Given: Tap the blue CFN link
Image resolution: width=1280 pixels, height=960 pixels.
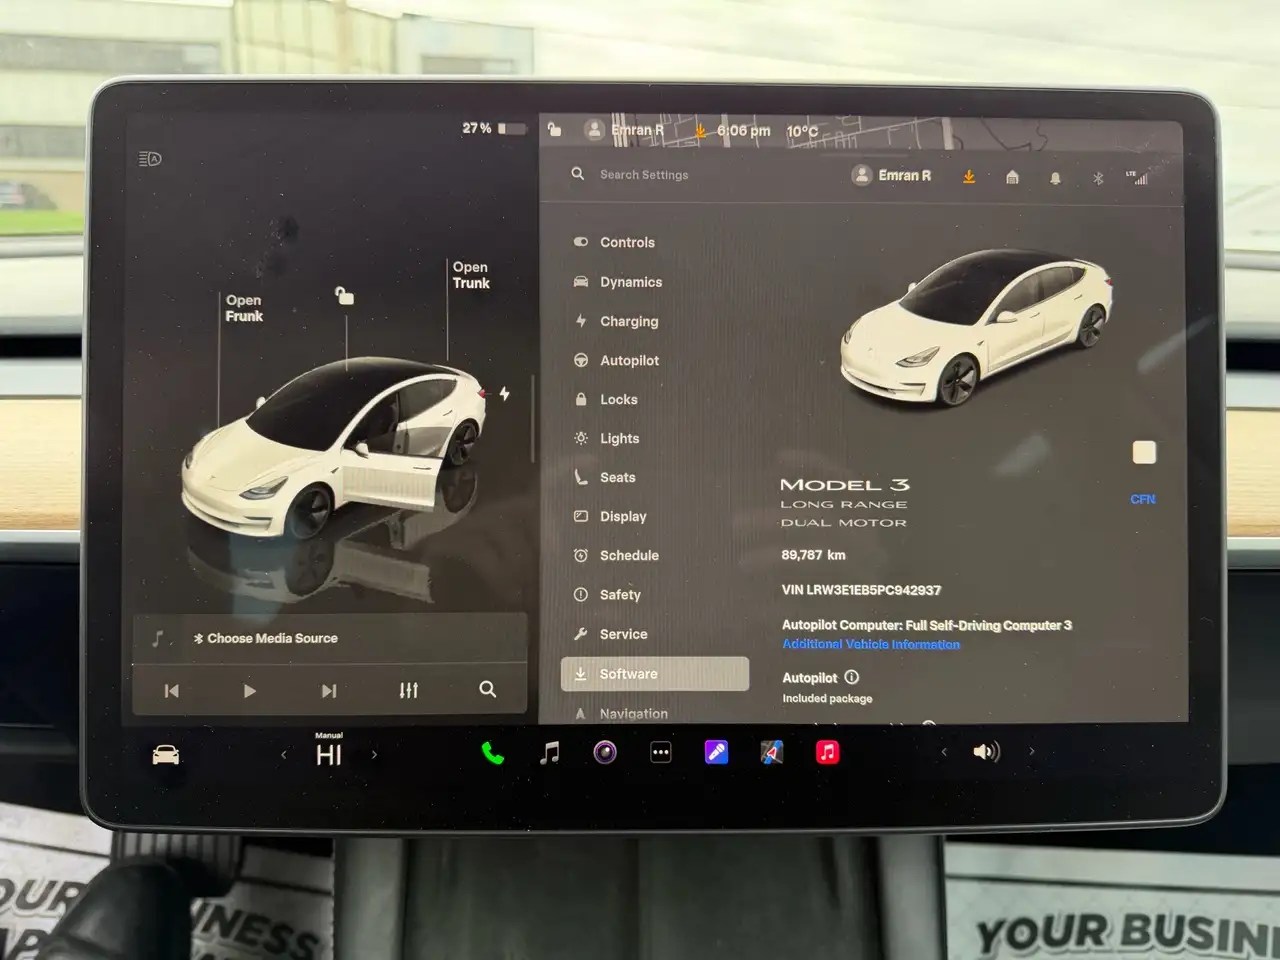Looking at the screenshot, I should click(x=1143, y=499).
